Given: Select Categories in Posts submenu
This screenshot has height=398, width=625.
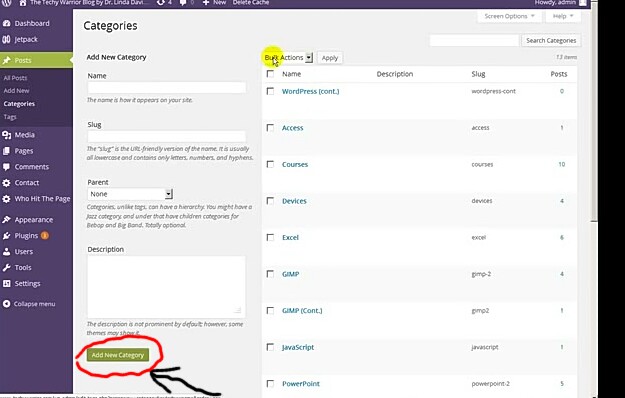Looking at the screenshot, I should point(19,104).
